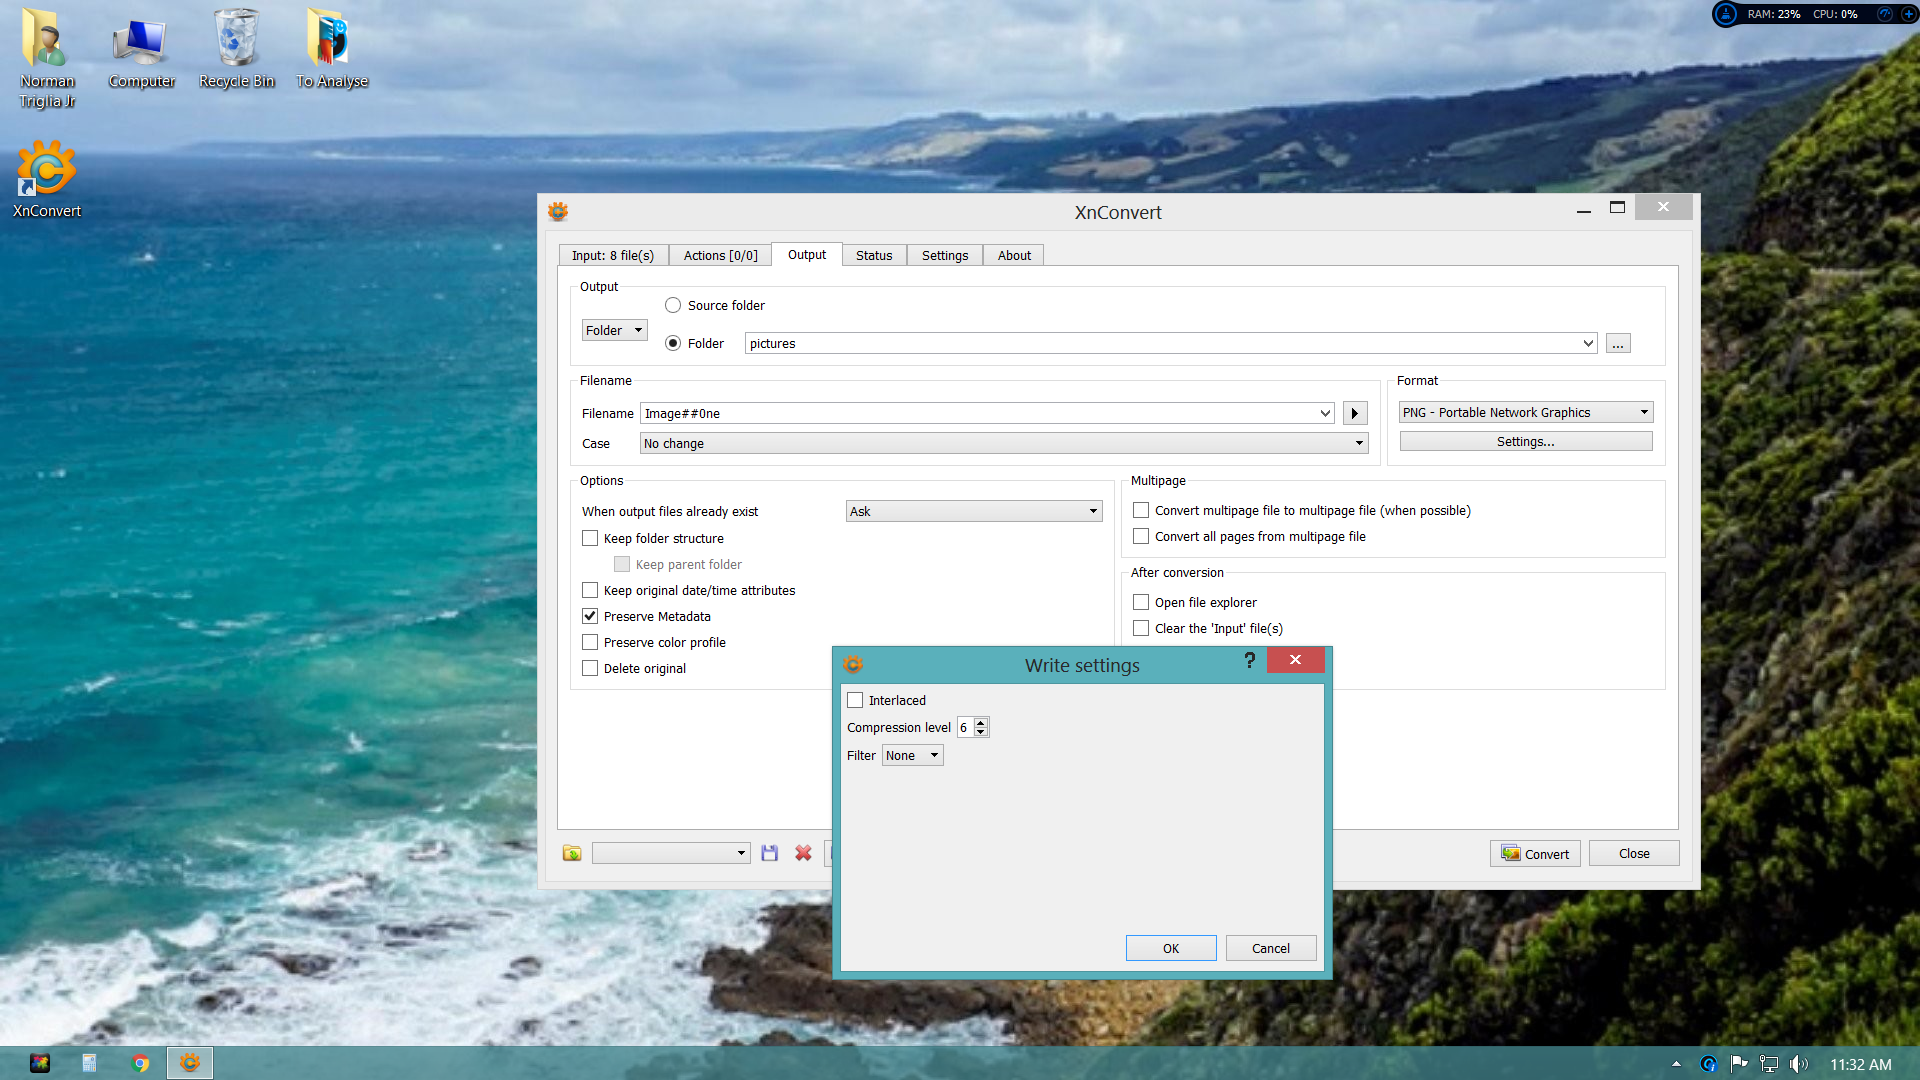Screen dimensions: 1920x1080
Task: Switch to the Actions [0/0] tab
Action: click(x=720, y=255)
